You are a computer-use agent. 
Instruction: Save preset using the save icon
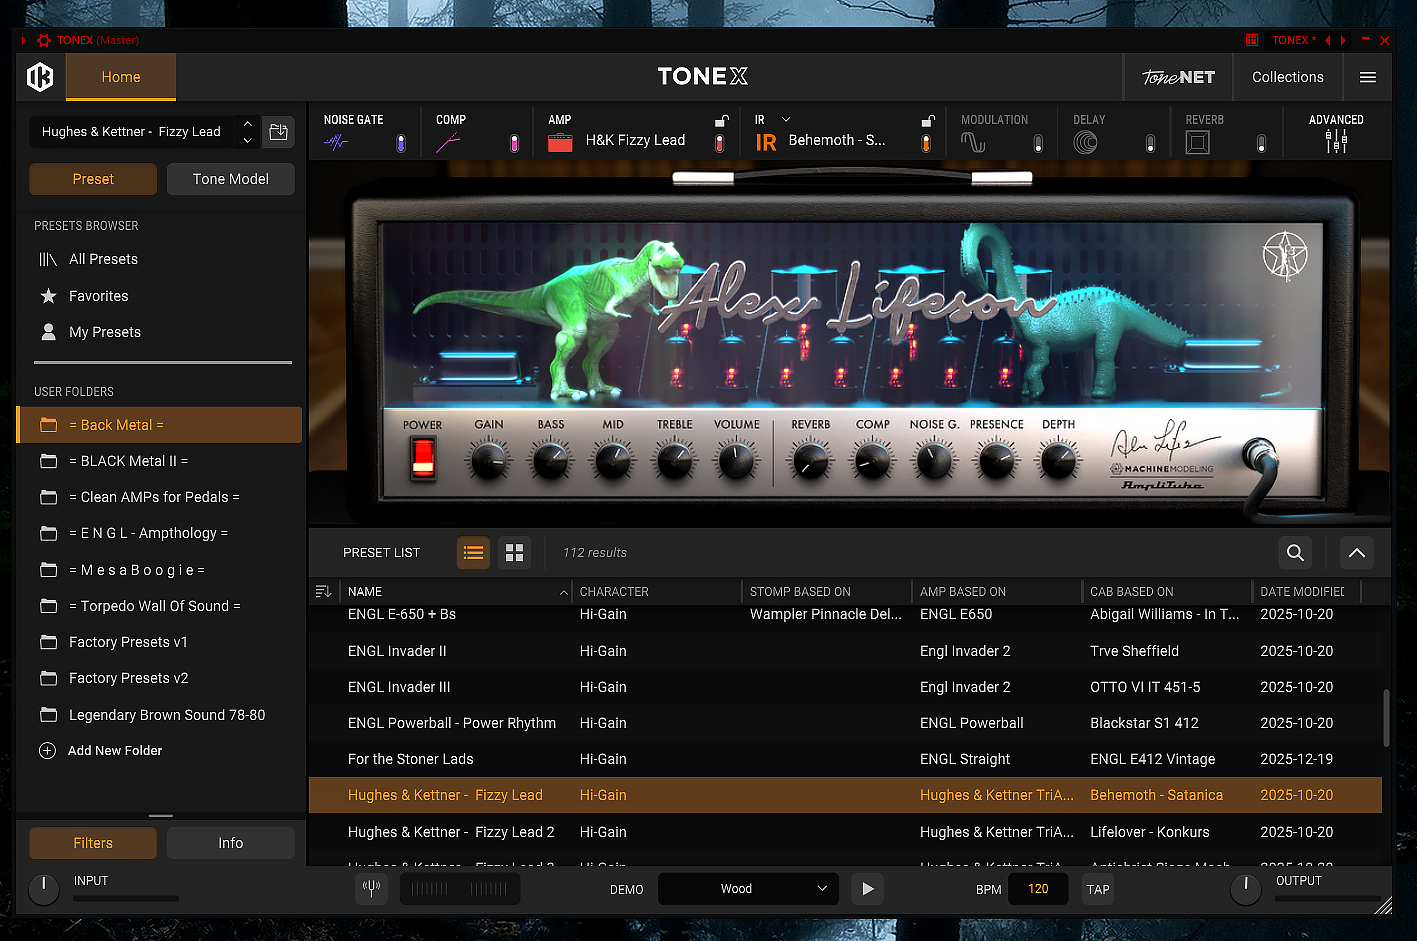click(x=278, y=132)
